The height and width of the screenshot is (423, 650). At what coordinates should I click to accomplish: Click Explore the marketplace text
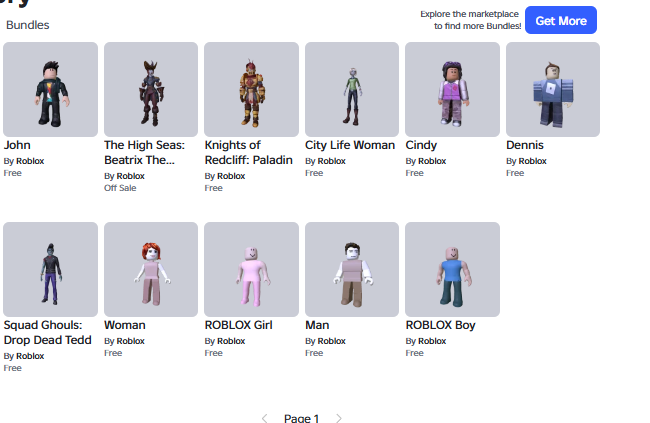tap(470, 20)
